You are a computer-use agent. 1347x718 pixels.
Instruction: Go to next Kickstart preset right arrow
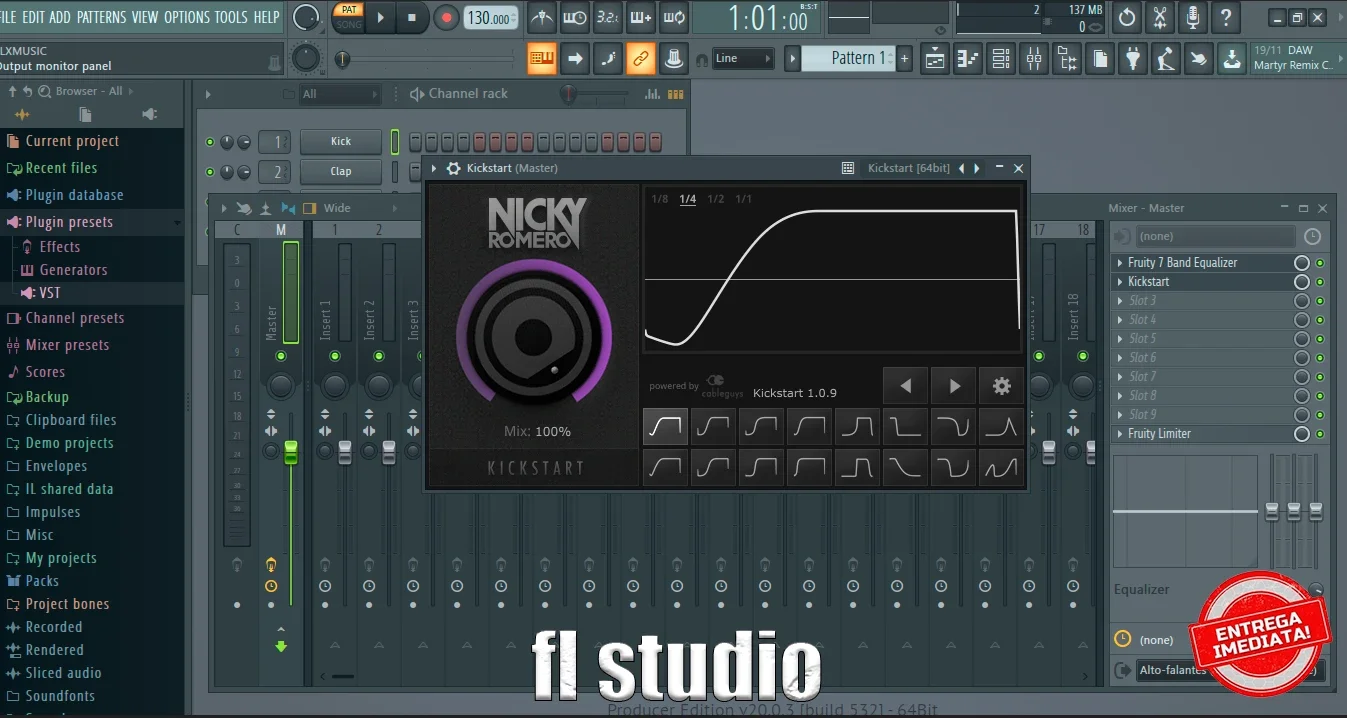pos(954,386)
